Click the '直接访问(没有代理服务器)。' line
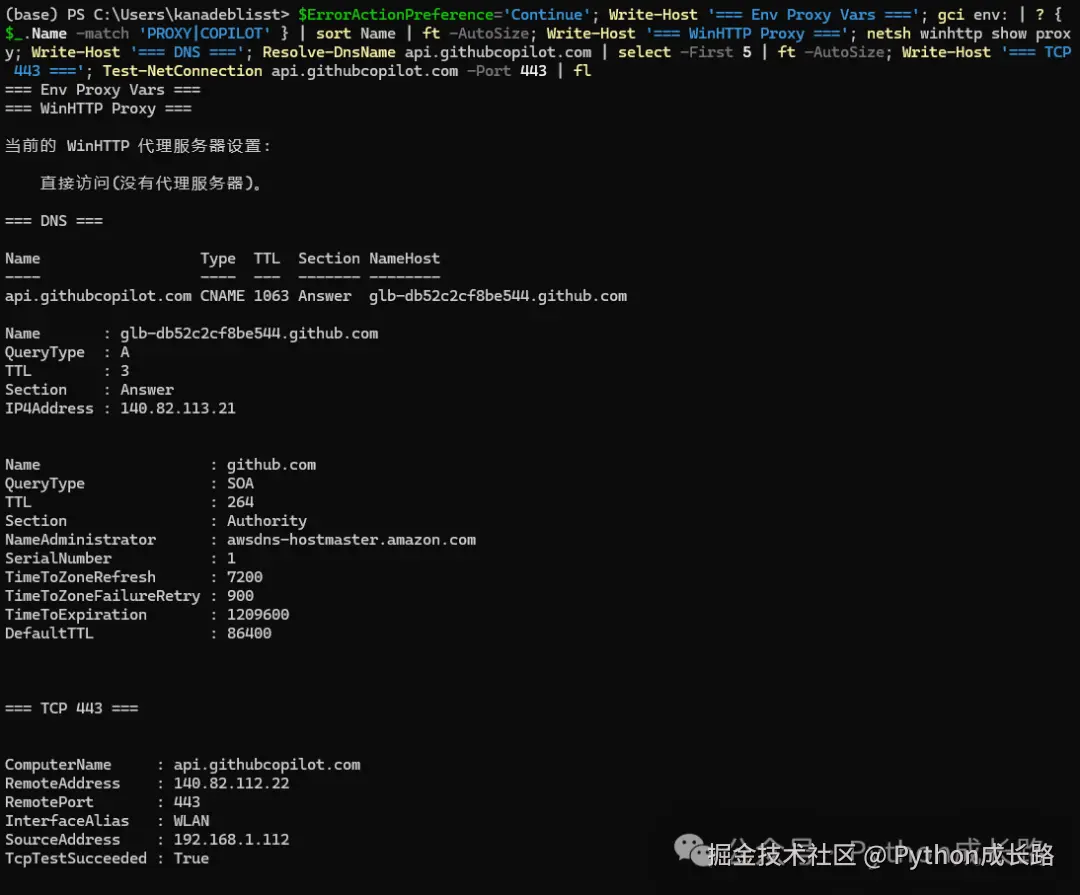Image resolution: width=1080 pixels, height=895 pixels. 151,183
